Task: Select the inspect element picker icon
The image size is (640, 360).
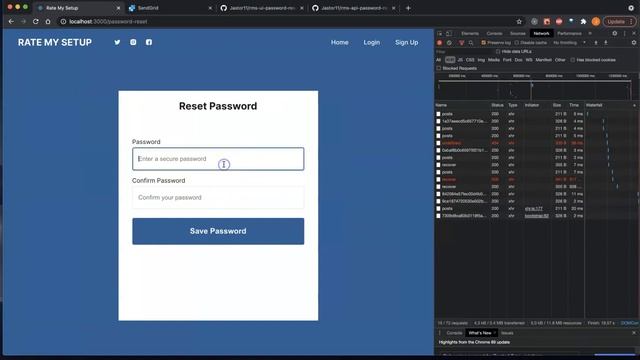Action: (440, 33)
